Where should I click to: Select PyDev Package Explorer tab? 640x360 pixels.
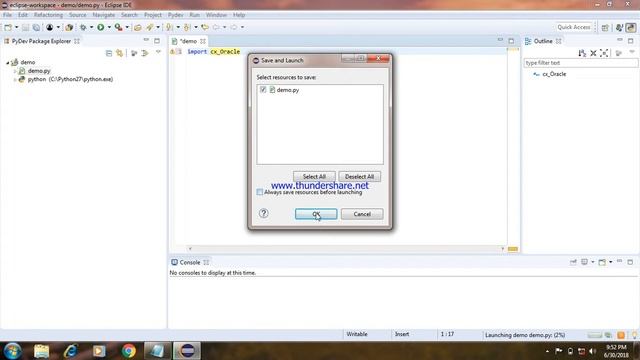41,41
